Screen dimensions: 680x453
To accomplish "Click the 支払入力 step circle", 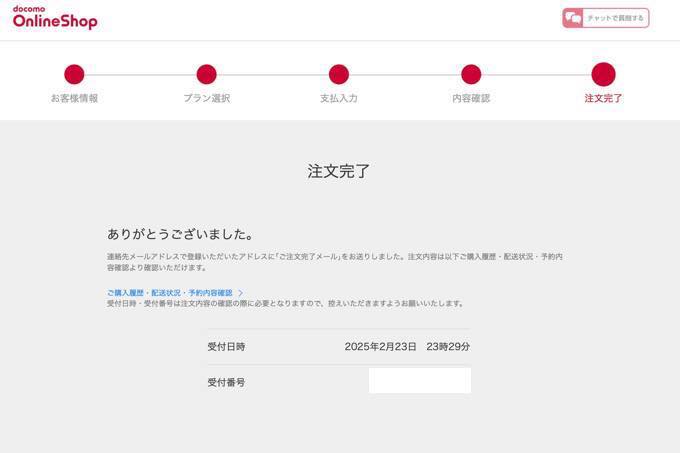I will point(339,74).
